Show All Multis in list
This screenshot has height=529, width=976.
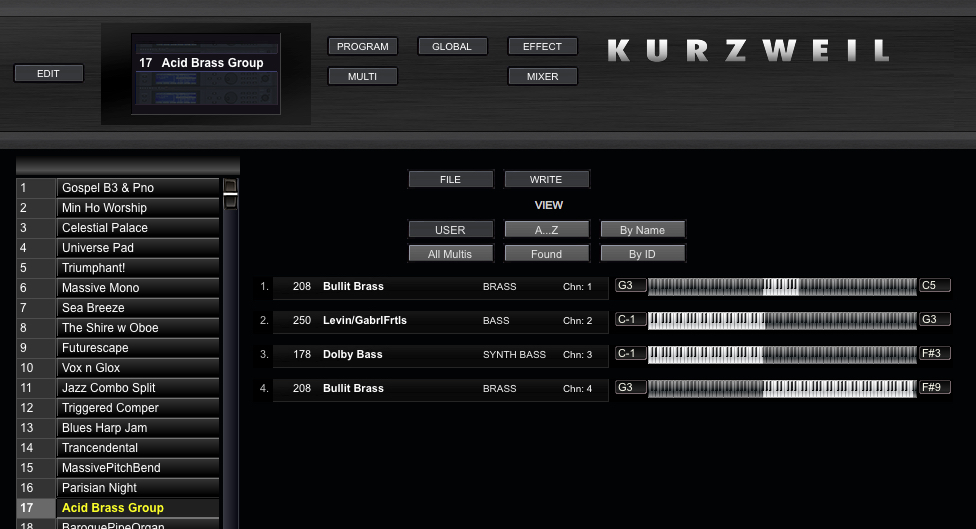451,254
